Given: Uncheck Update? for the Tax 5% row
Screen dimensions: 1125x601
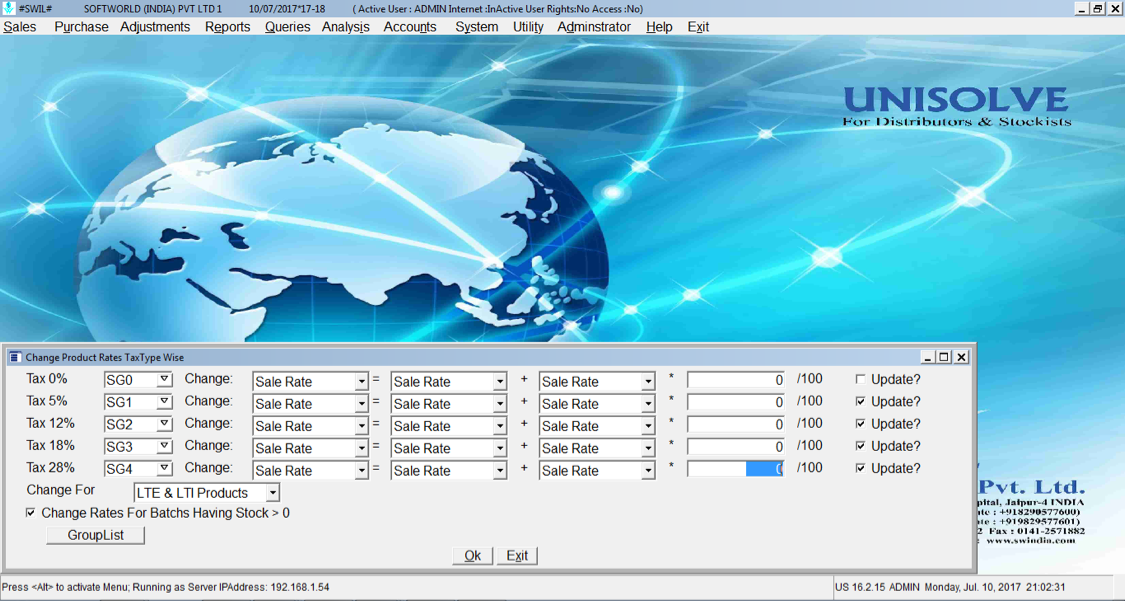Looking at the screenshot, I should click(860, 402).
